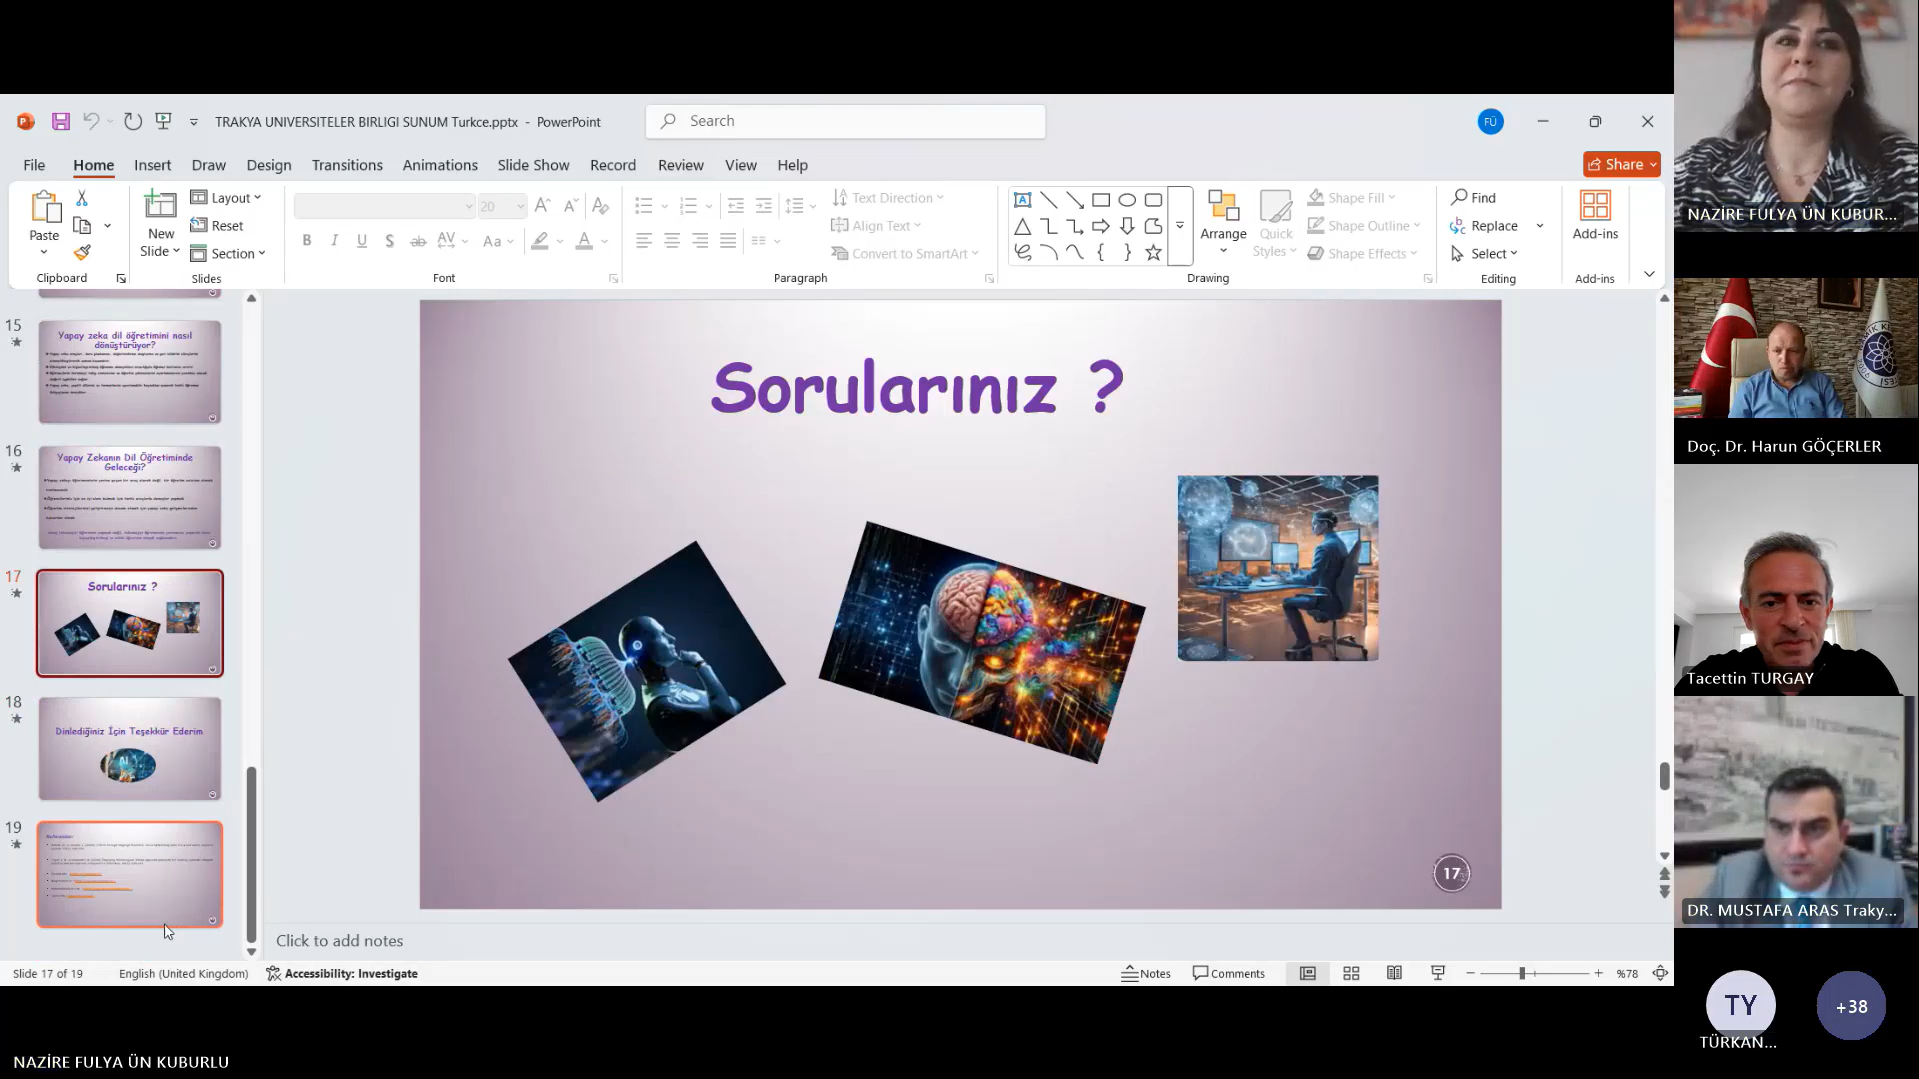
Task: Click the Zoom Out minus button
Action: 1470,973
